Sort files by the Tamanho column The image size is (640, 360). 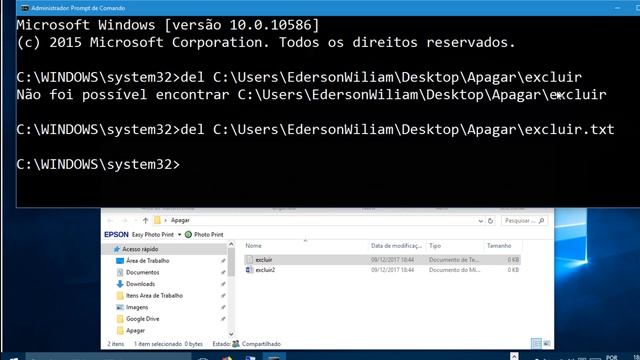click(x=499, y=246)
